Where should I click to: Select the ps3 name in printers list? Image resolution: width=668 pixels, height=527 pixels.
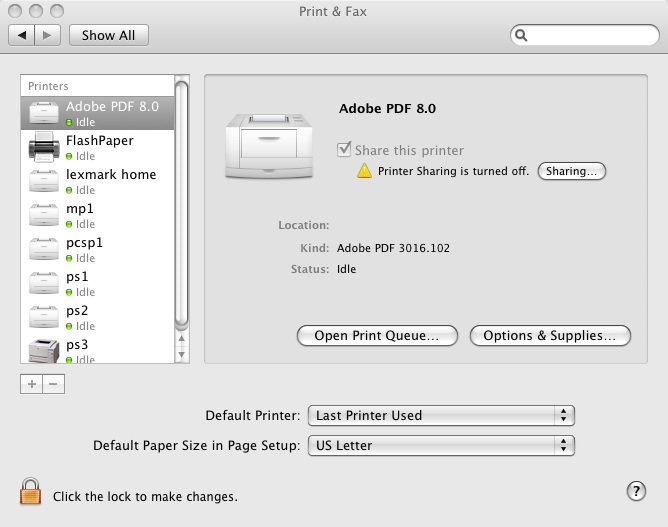77,345
